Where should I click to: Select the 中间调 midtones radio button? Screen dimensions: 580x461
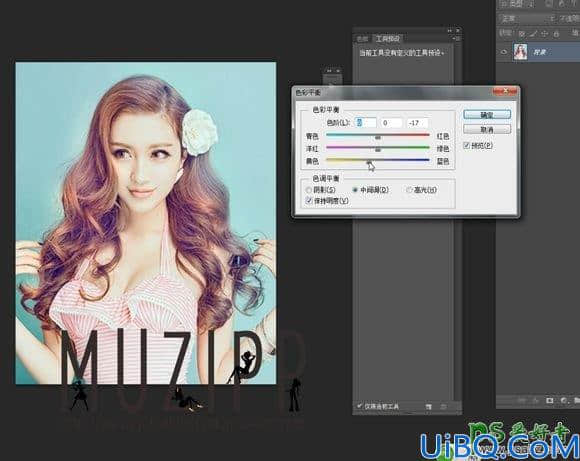(x=355, y=190)
